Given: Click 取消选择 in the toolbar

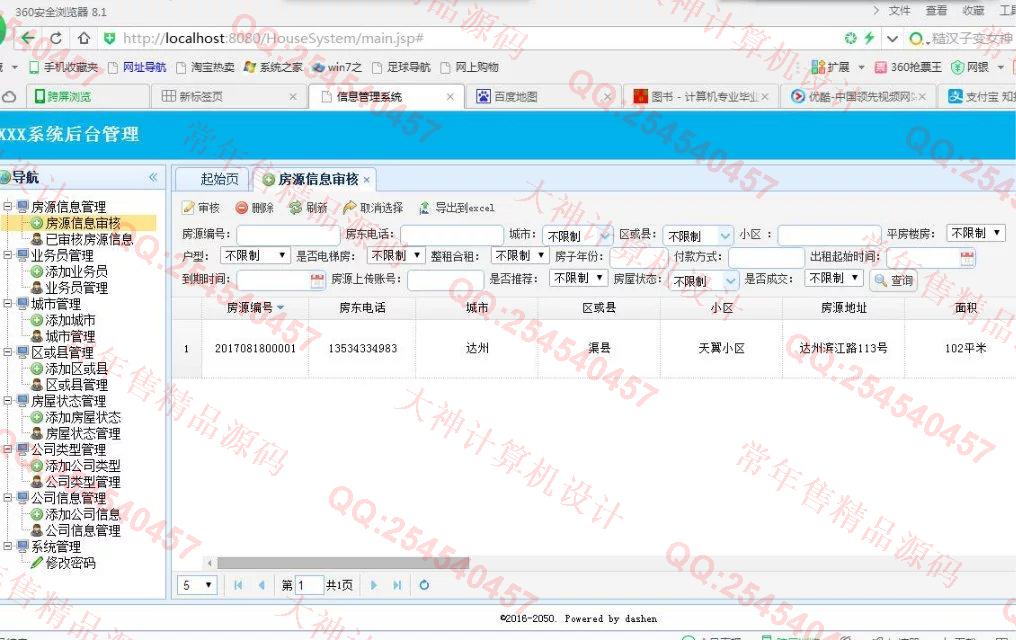Looking at the screenshot, I should [x=373, y=208].
